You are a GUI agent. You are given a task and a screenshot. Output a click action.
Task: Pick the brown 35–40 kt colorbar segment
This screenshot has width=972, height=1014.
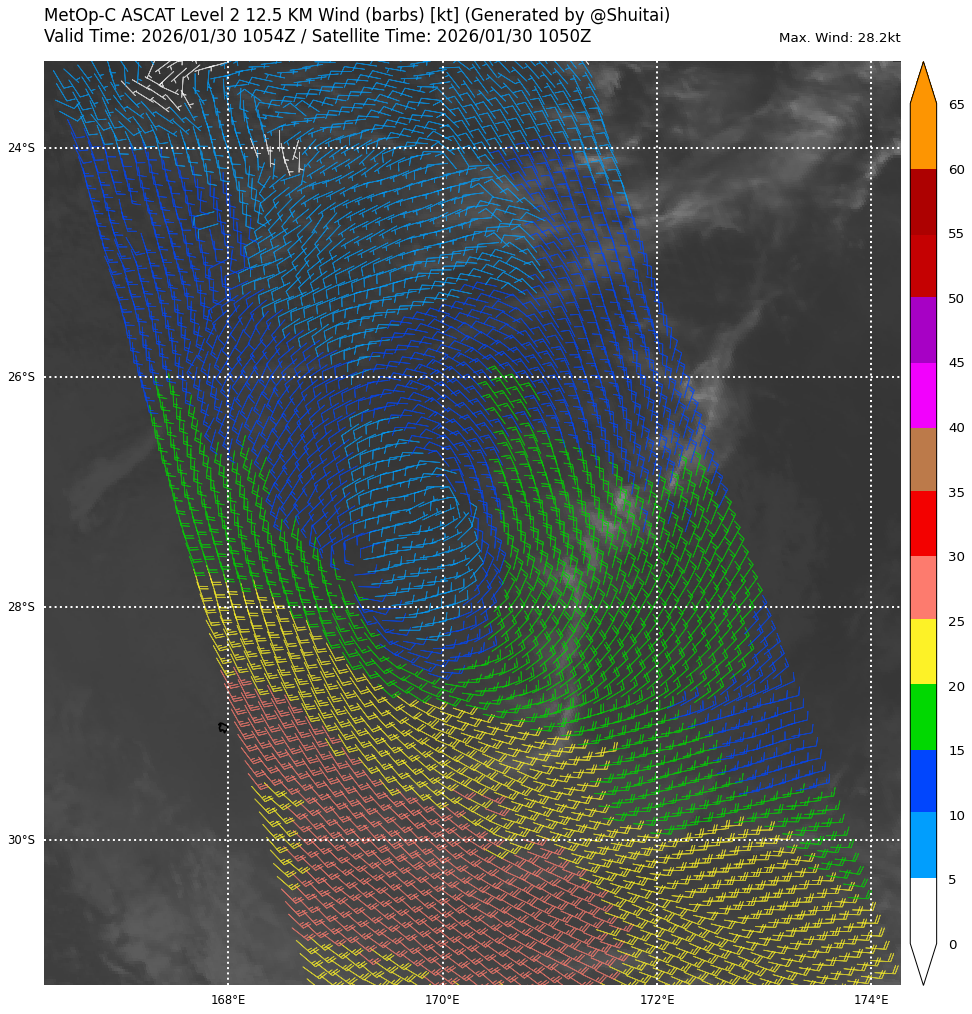point(923,459)
